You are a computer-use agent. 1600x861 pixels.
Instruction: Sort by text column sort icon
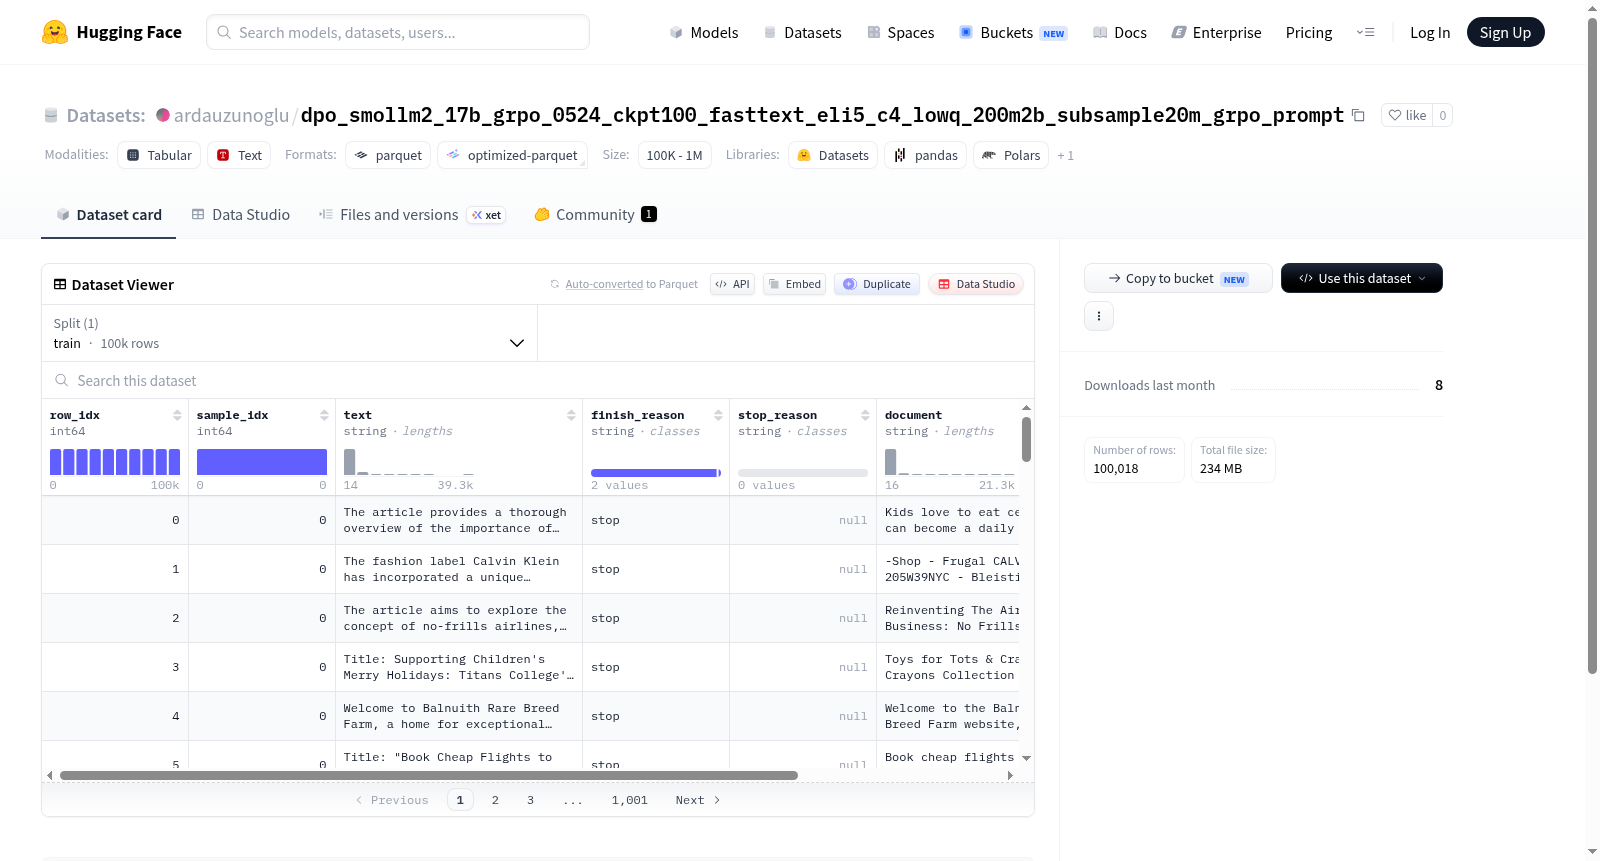pos(571,415)
